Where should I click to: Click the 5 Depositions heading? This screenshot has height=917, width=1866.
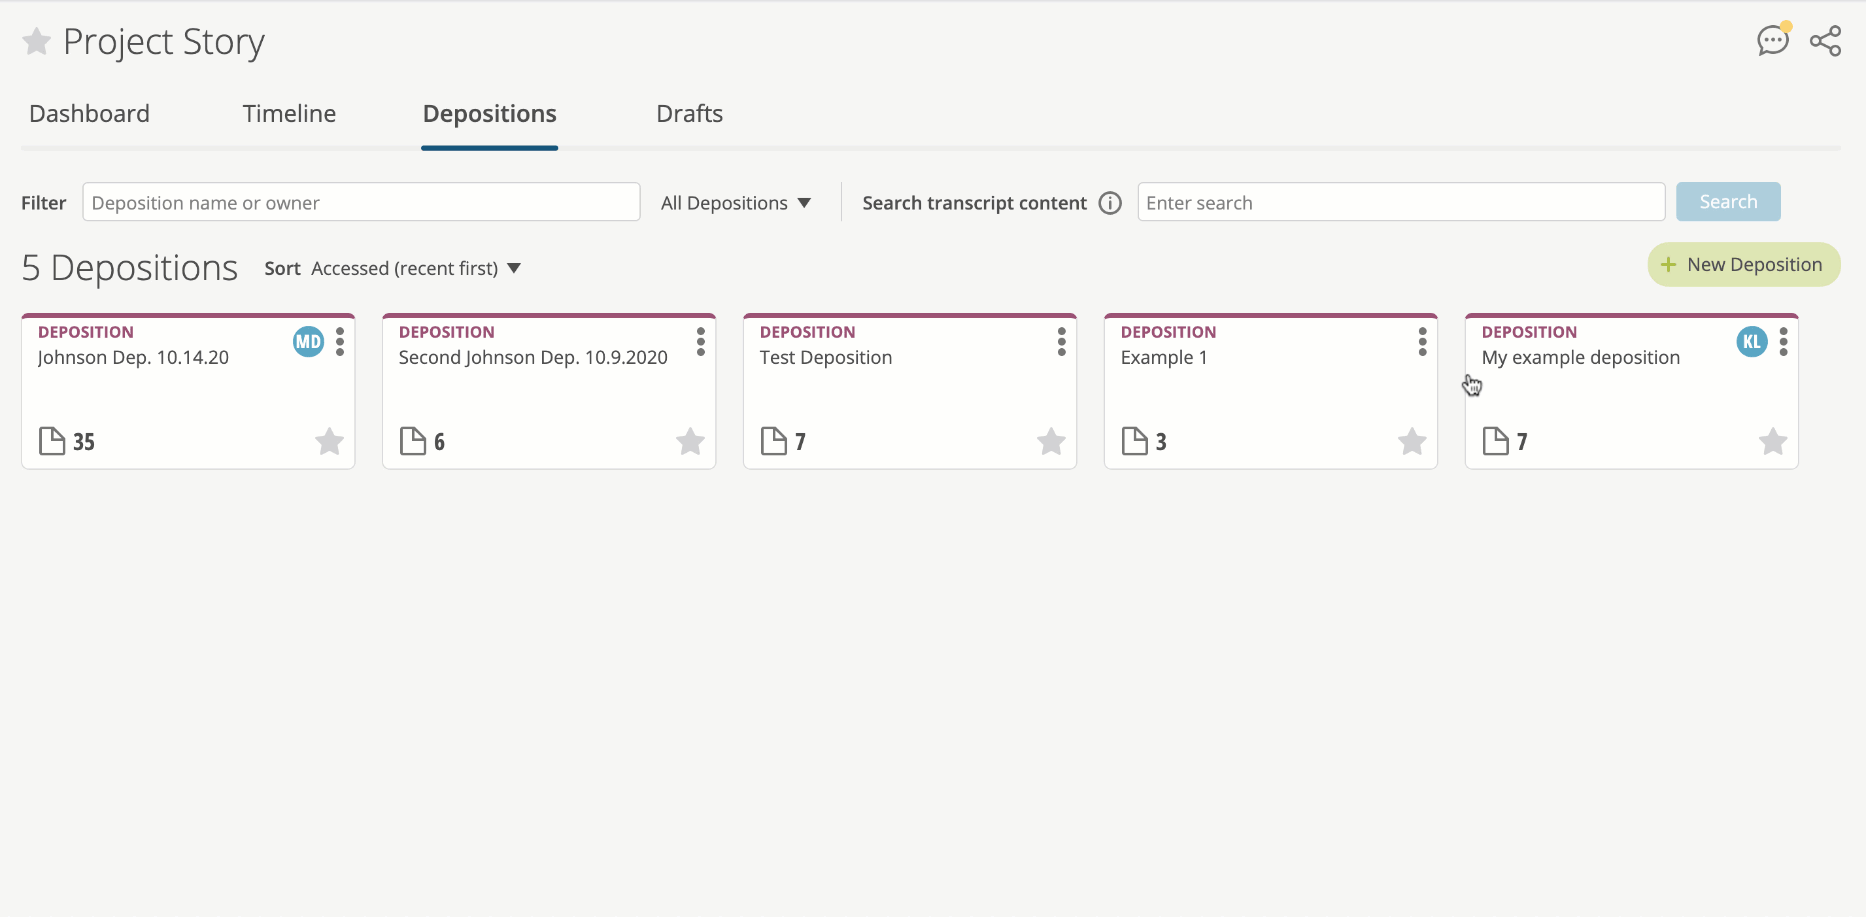coord(130,268)
